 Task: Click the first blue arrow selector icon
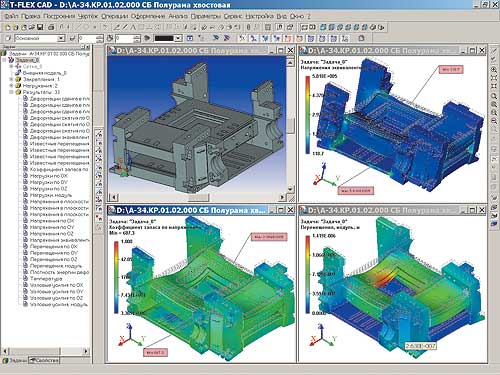(x=216, y=38)
